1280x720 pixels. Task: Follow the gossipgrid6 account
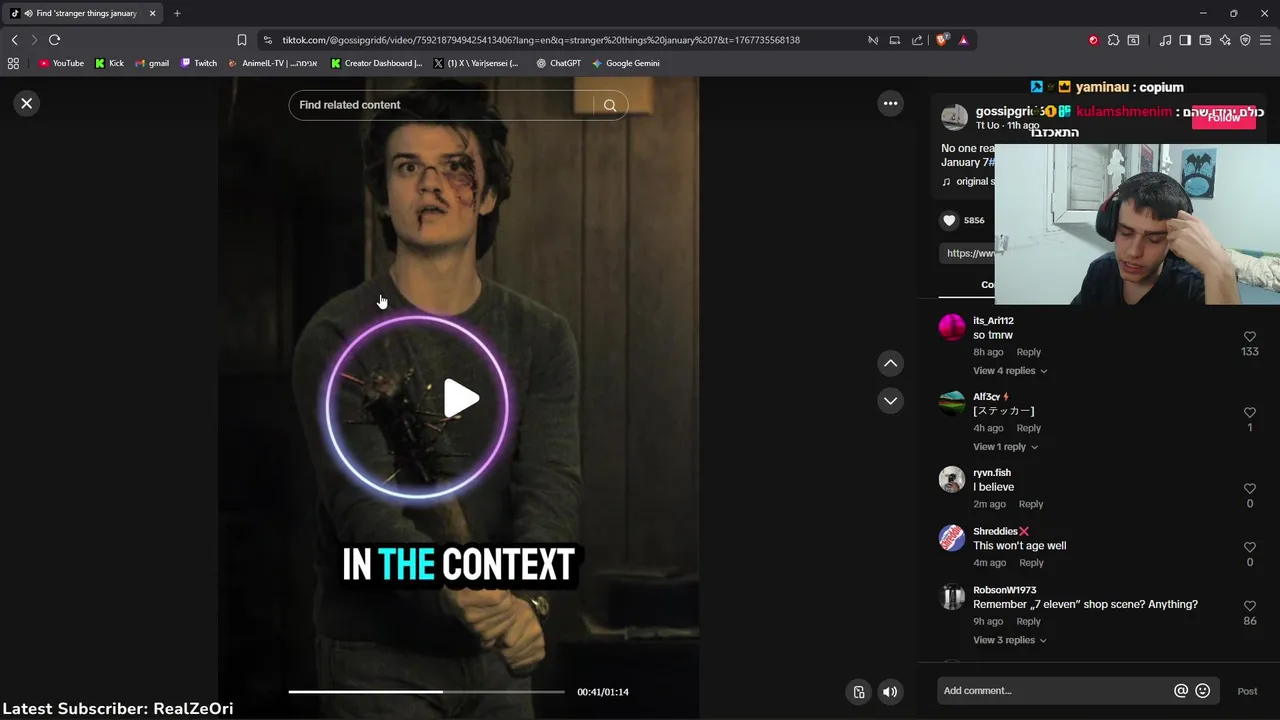click(1223, 117)
